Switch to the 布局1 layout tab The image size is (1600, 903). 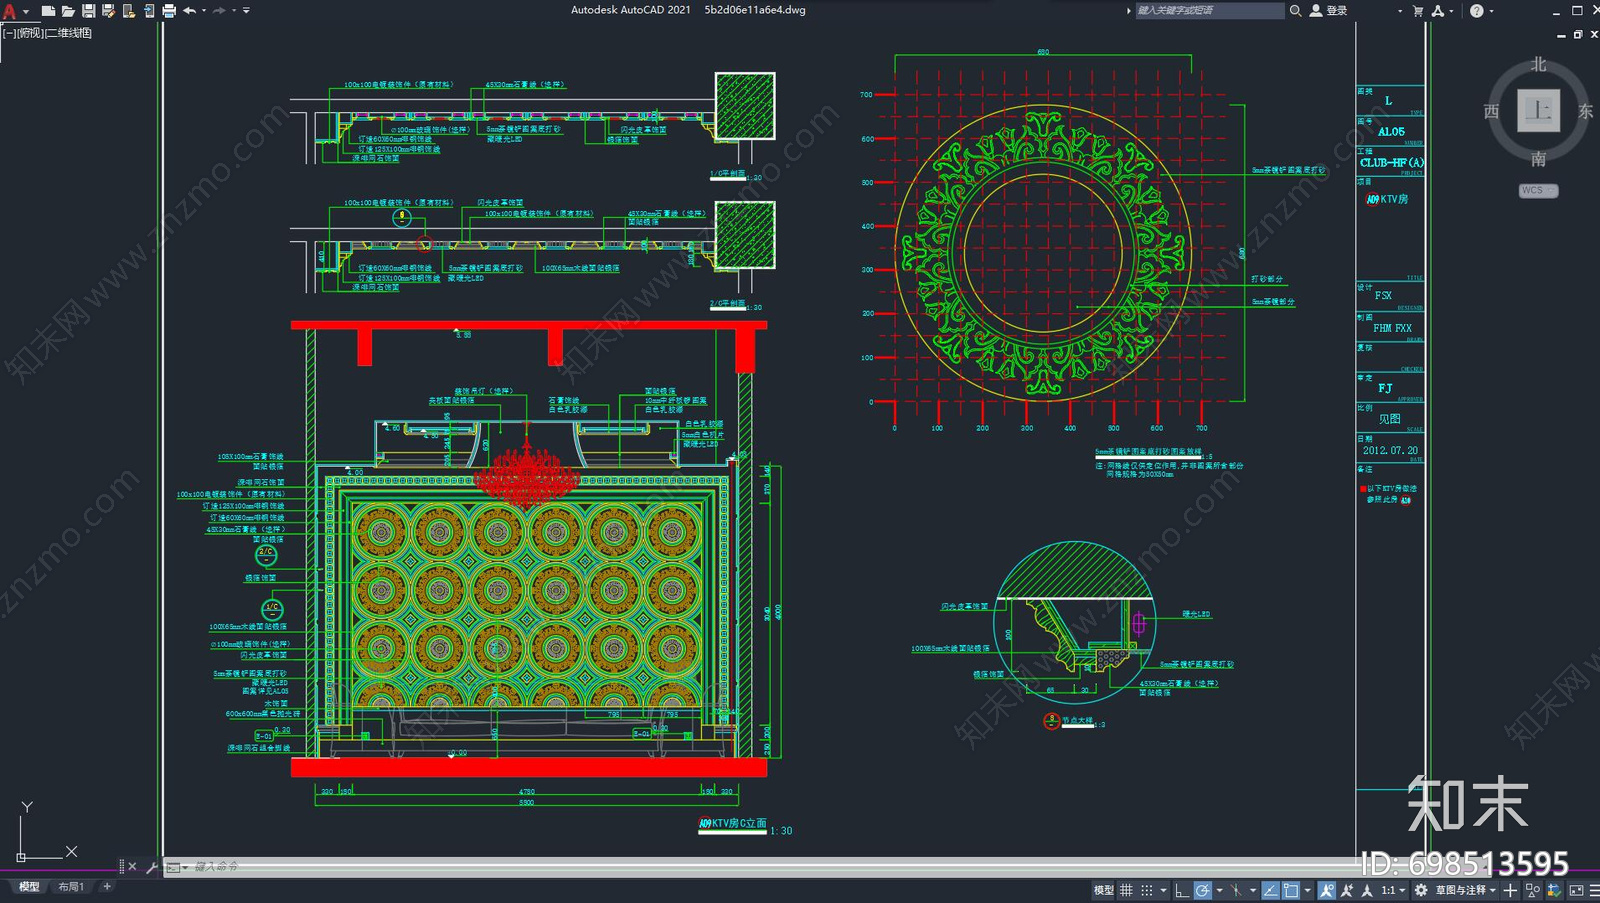point(71,886)
